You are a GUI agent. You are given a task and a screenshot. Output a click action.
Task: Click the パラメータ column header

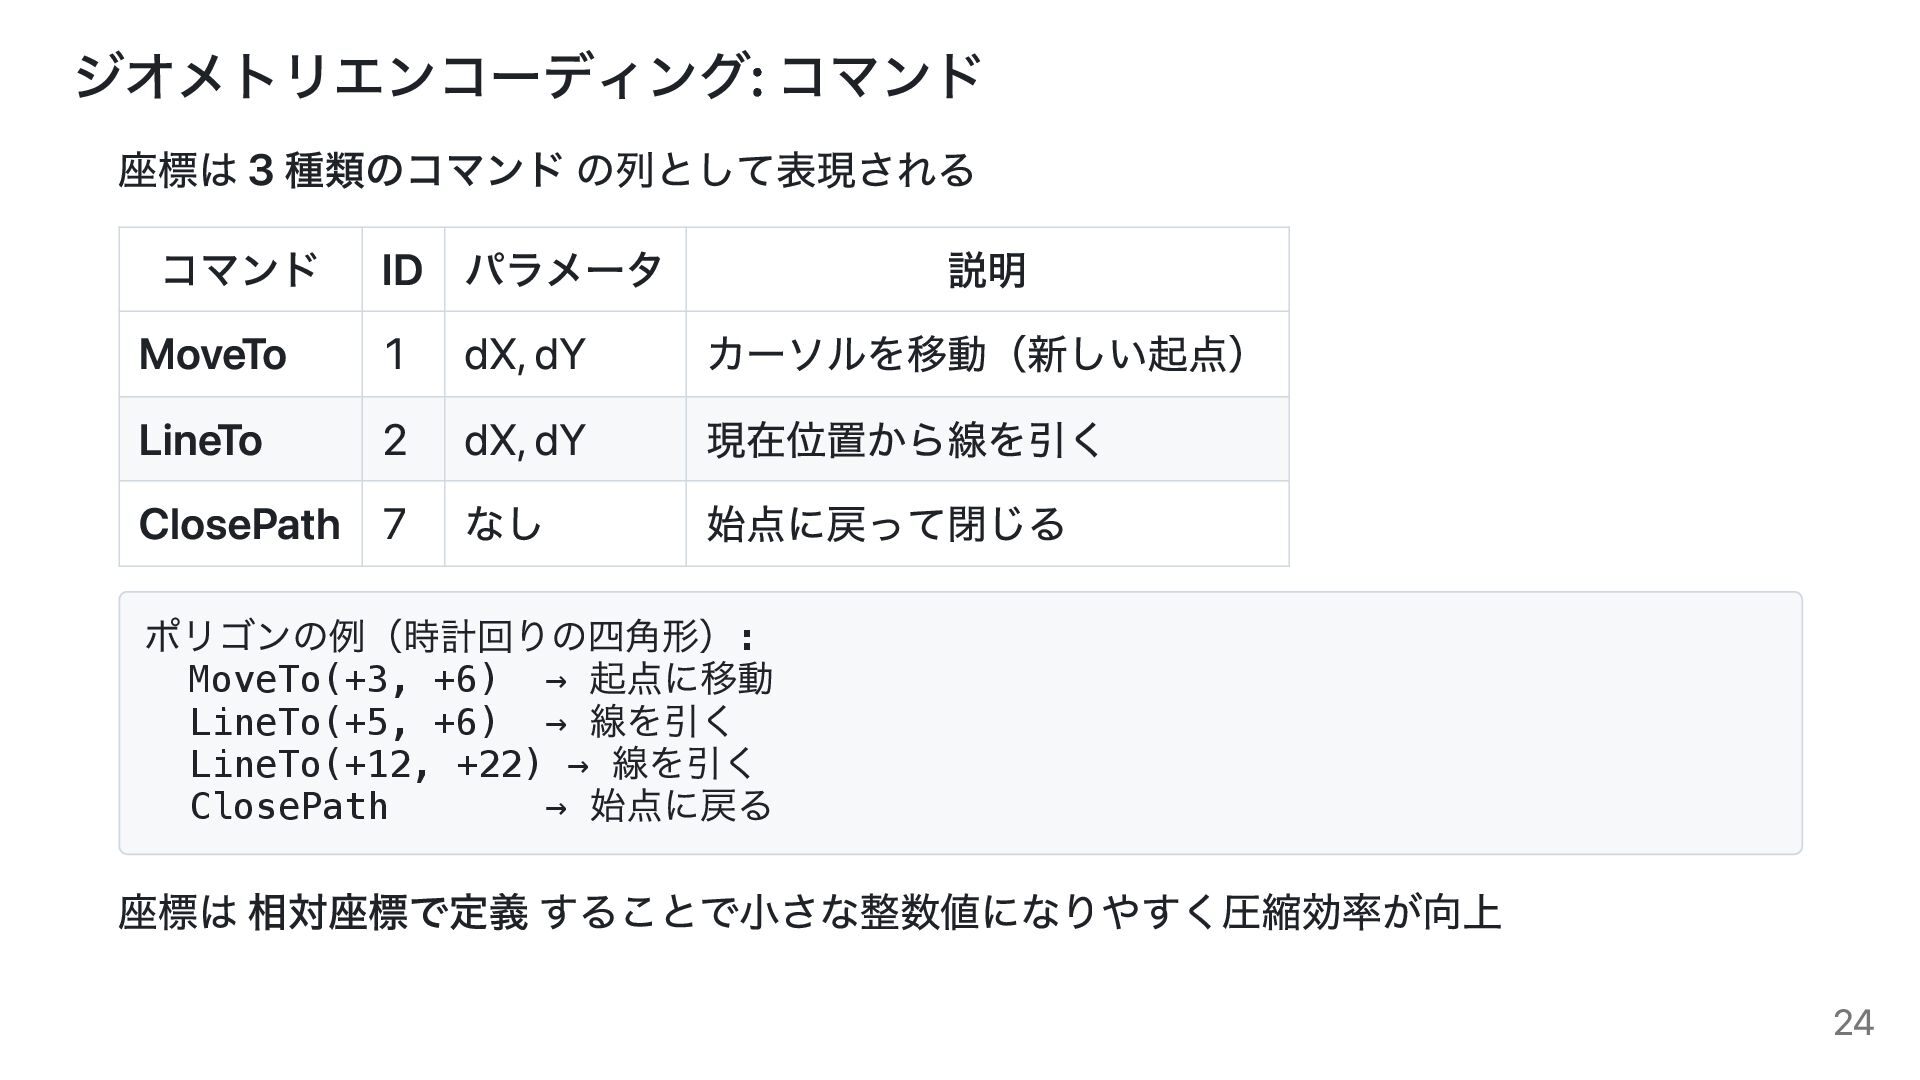[565, 270]
